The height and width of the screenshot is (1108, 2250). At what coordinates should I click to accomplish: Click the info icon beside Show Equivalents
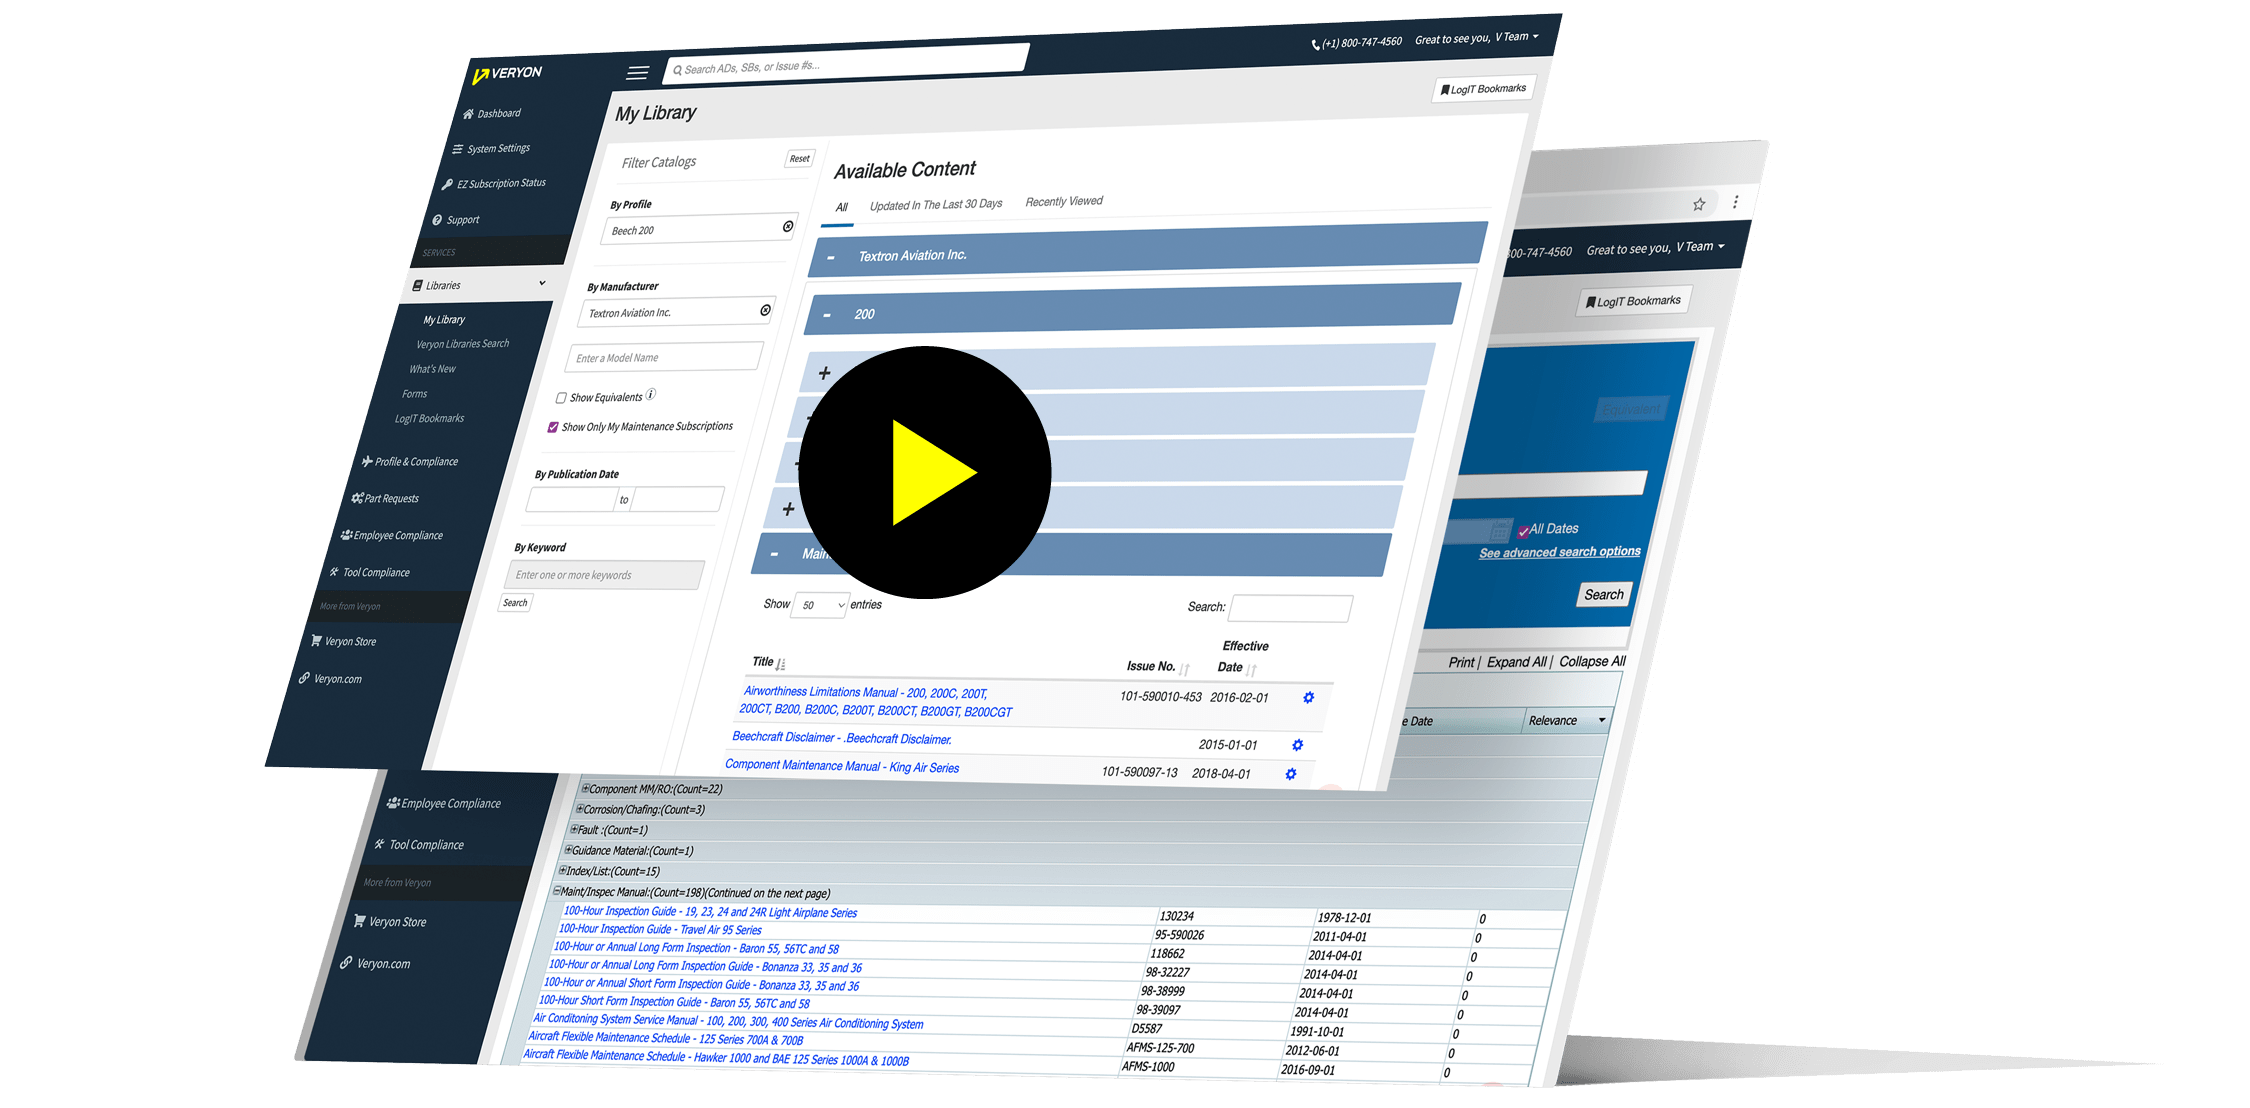point(651,395)
